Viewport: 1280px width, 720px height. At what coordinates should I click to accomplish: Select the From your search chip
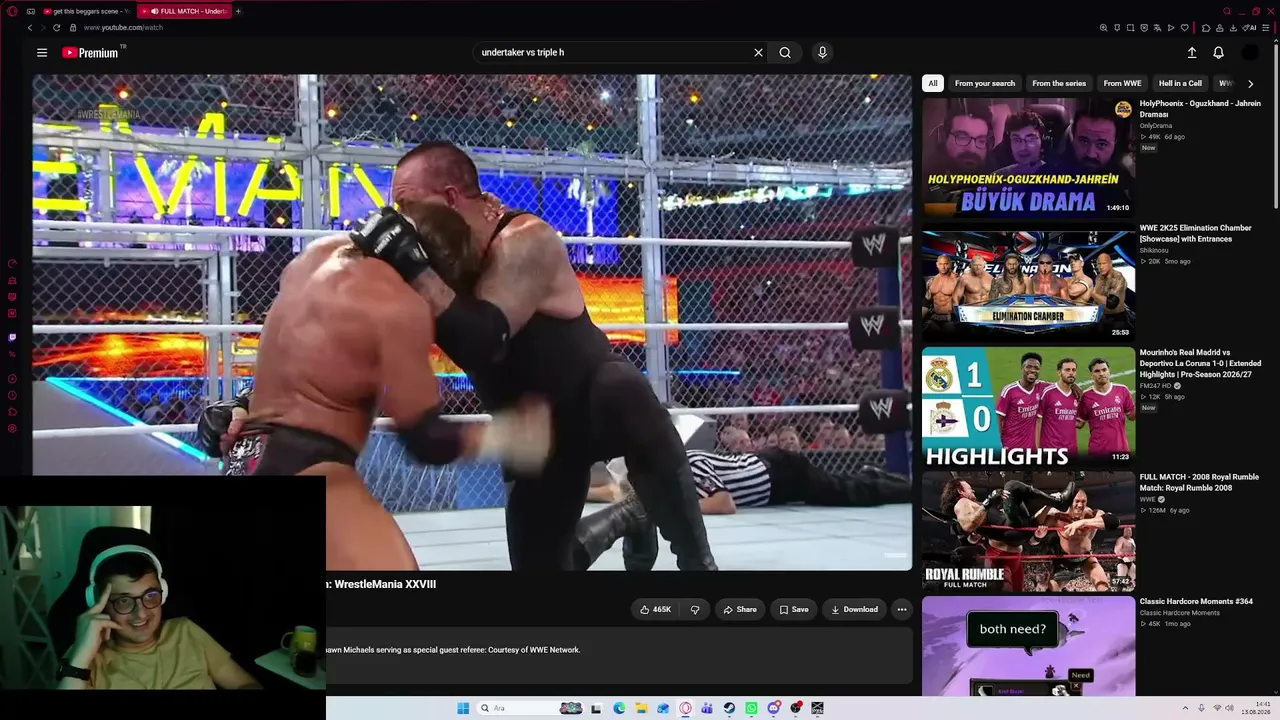tap(985, 84)
